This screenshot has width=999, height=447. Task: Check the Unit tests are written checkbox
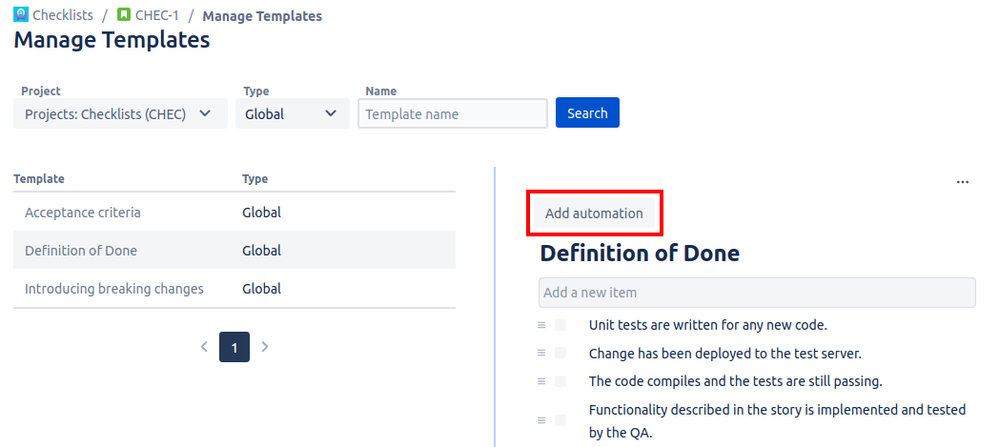pos(561,325)
